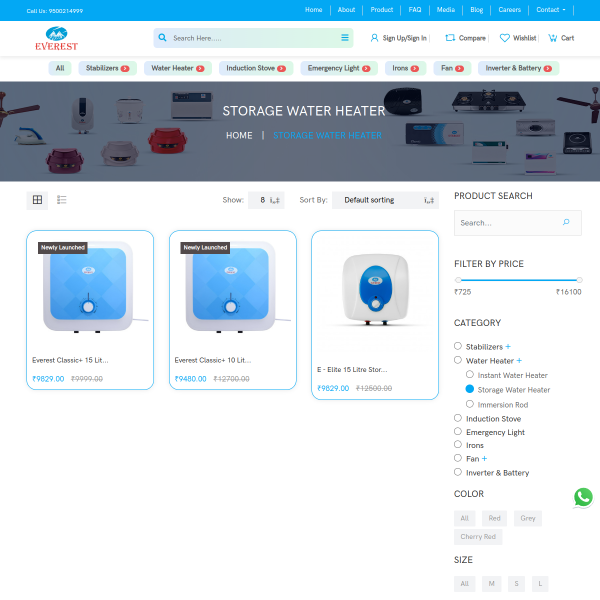Click the Compare arrows icon
Image resolution: width=600 pixels, height=600 pixels.
click(x=450, y=38)
